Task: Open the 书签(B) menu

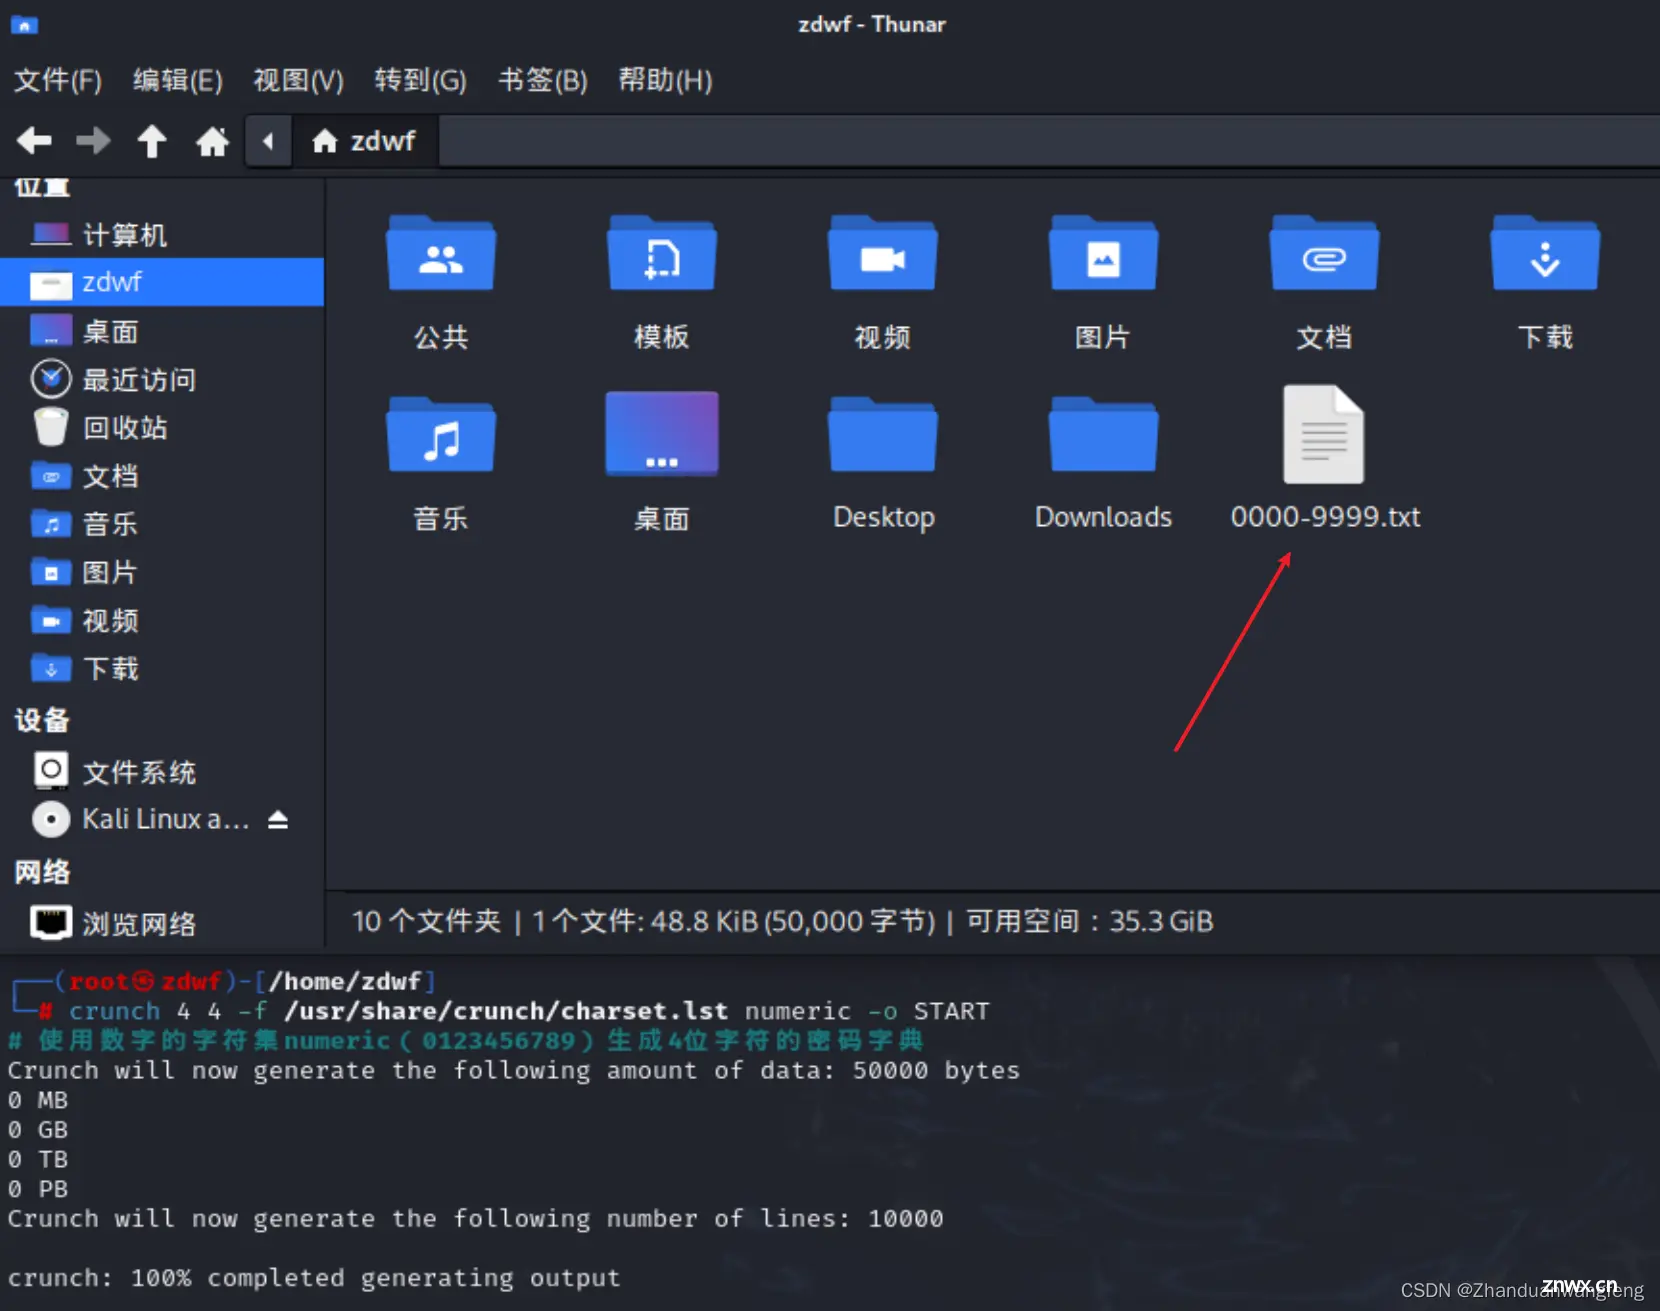Action: click(543, 80)
